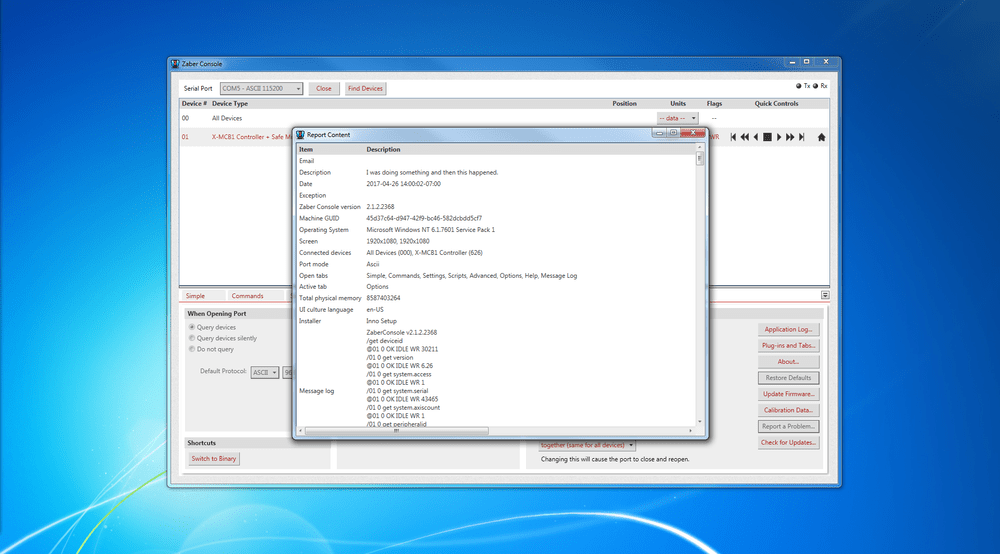Minimize the Report Content window
This screenshot has width=1000, height=554.
pyautogui.click(x=659, y=133)
